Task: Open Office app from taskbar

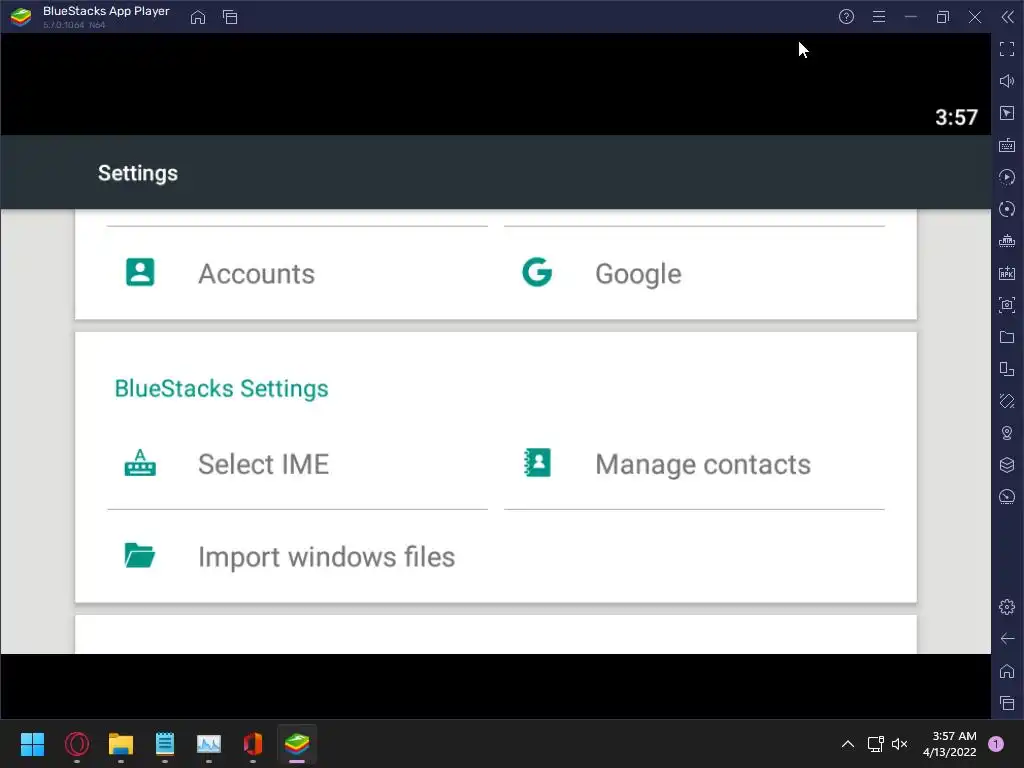Action: (253, 744)
